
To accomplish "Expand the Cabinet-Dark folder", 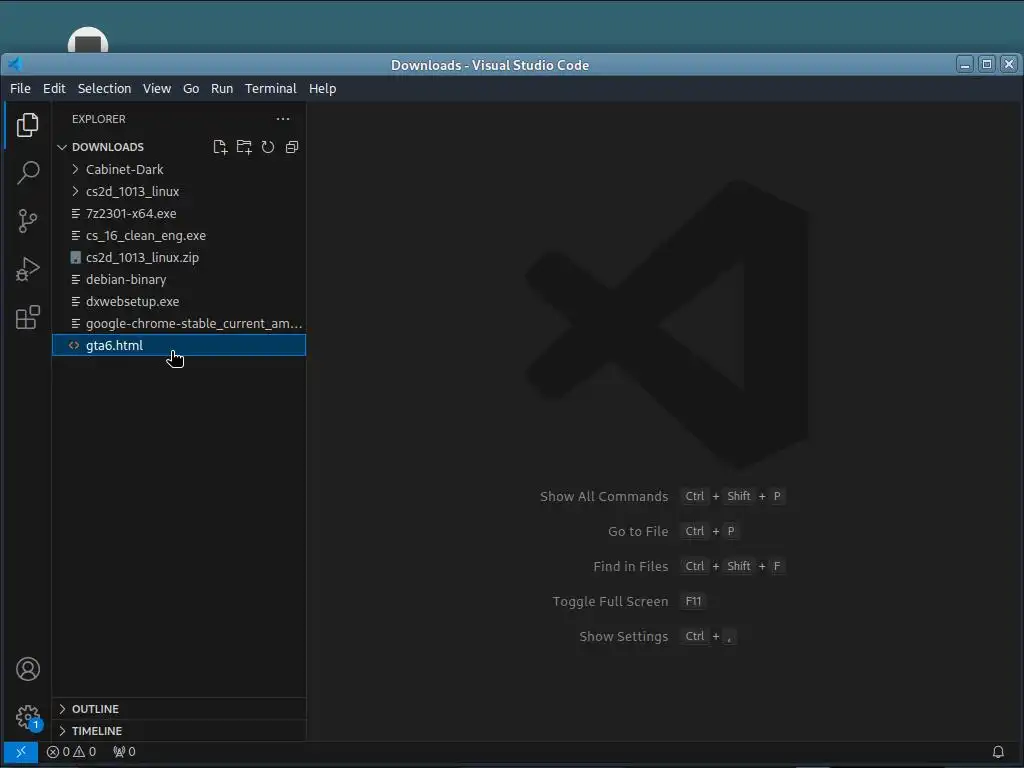I will click(x=179, y=169).
